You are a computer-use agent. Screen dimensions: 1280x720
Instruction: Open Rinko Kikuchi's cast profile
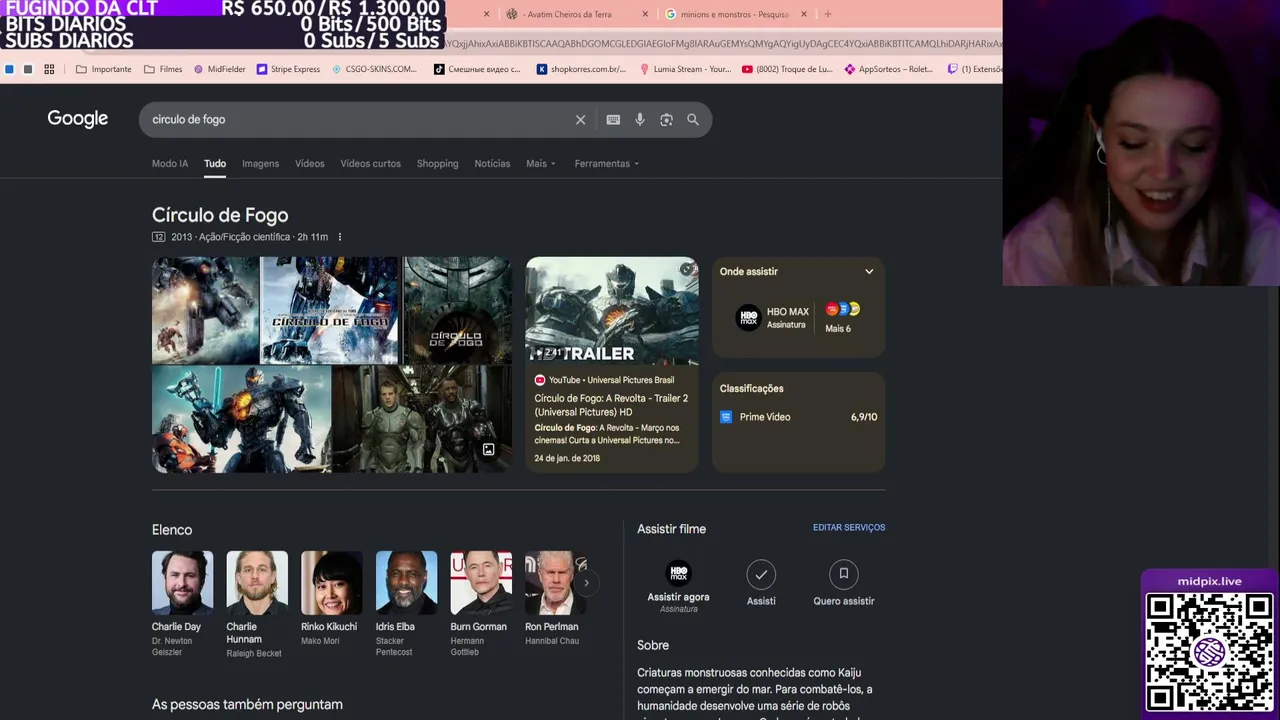[331, 599]
